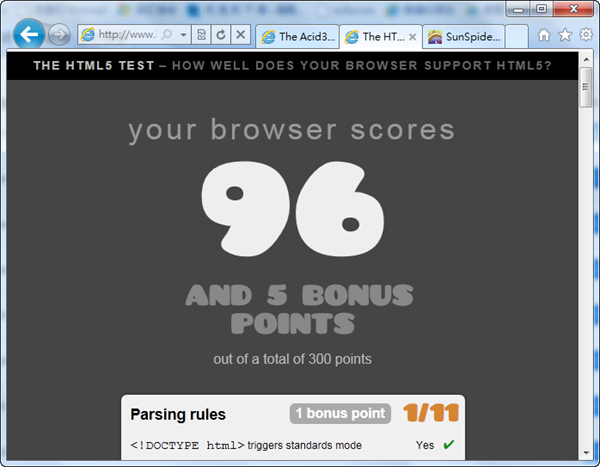Image resolution: width=600 pixels, height=467 pixels.
Task: Click the 1/11 parsing score
Action: tap(431, 413)
